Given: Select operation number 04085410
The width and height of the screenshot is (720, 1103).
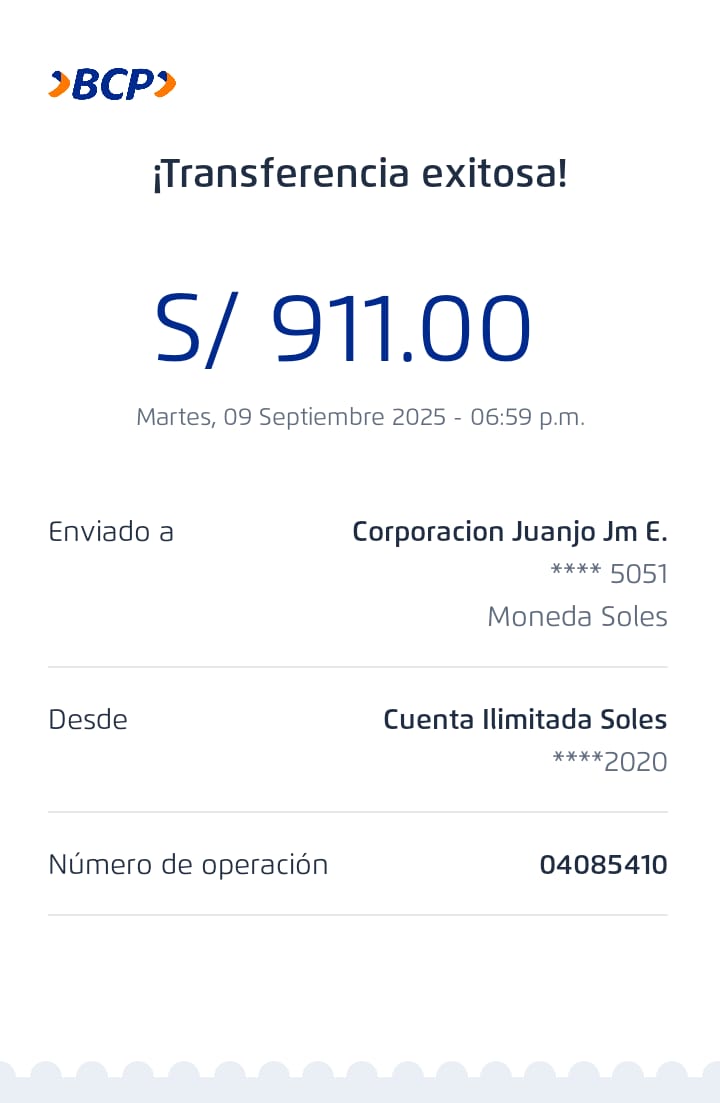Looking at the screenshot, I should click(603, 865).
